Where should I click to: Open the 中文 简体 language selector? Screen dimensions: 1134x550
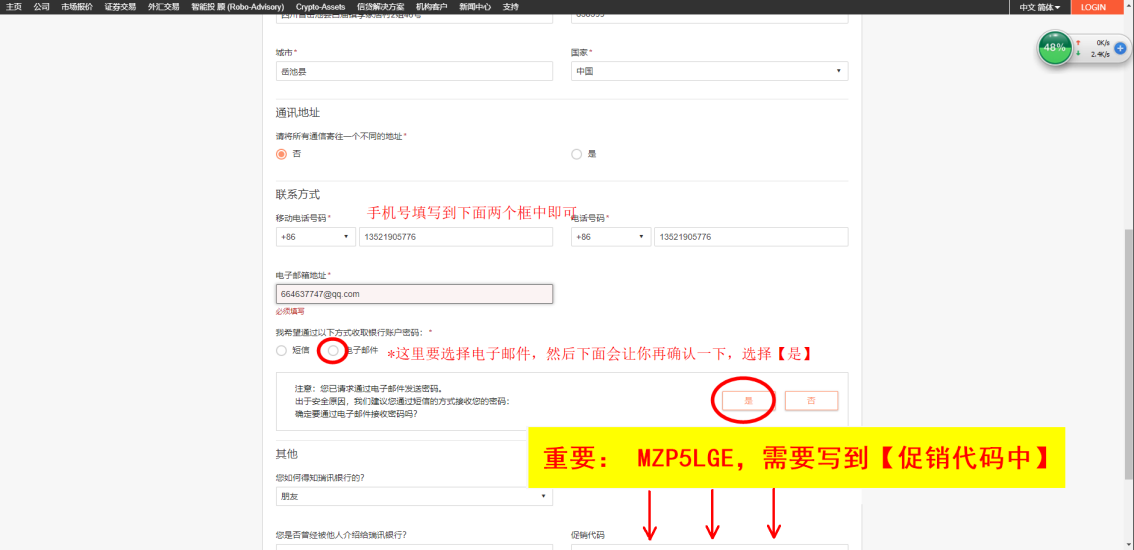click(1040, 7)
